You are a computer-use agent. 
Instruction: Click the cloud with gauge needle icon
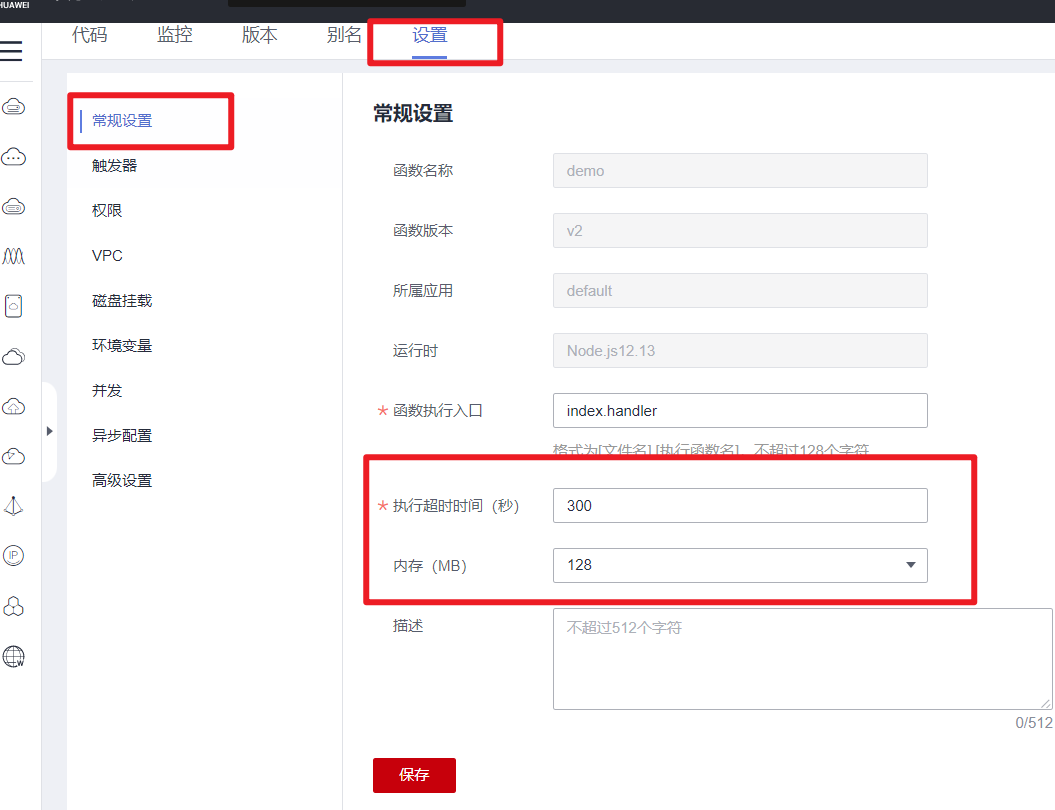[x=13, y=456]
